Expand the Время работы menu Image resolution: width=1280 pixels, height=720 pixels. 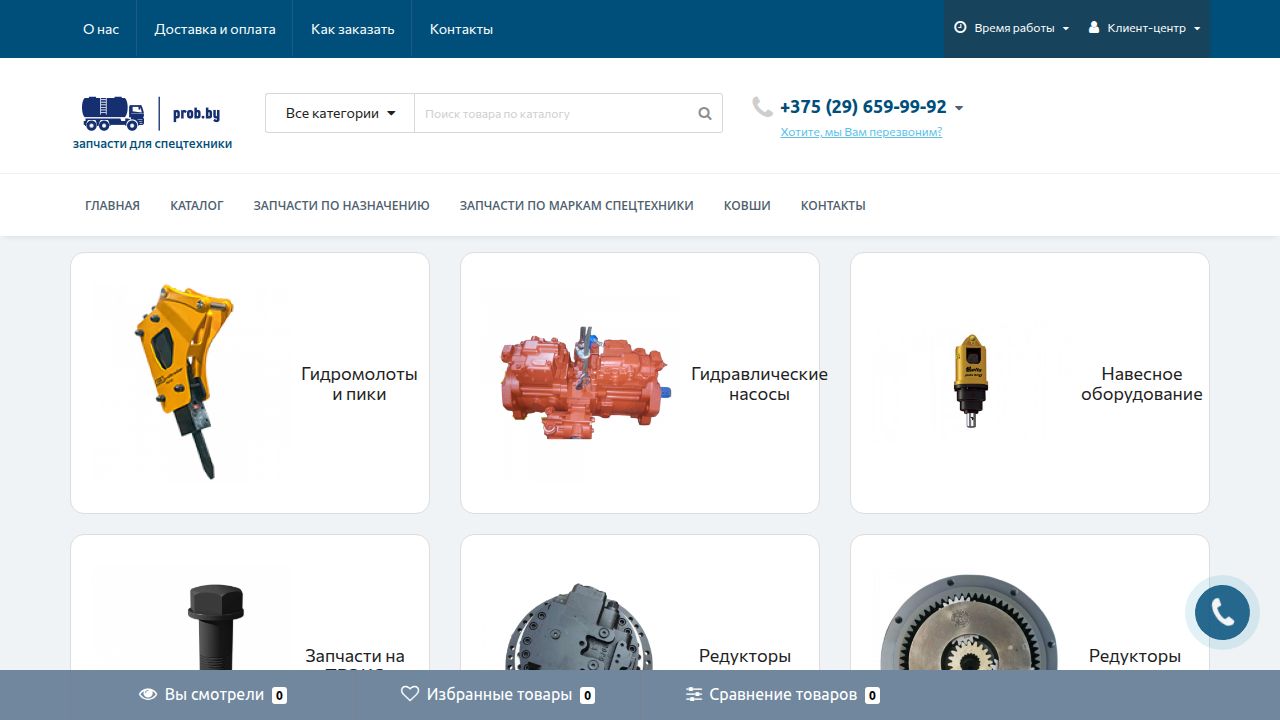tap(1012, 28)
